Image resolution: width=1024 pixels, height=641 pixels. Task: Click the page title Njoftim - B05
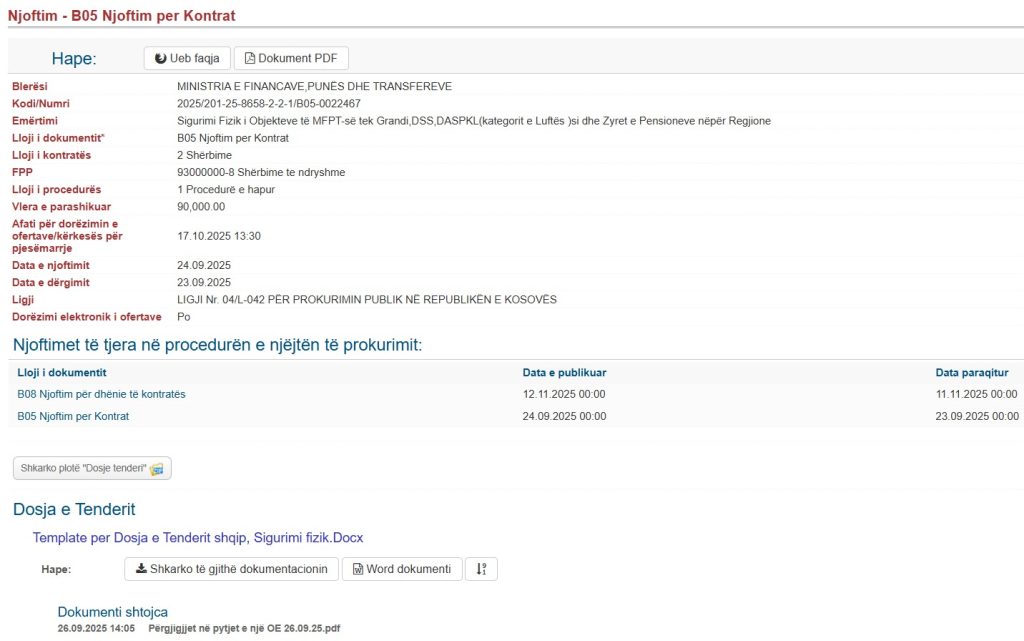122,16
